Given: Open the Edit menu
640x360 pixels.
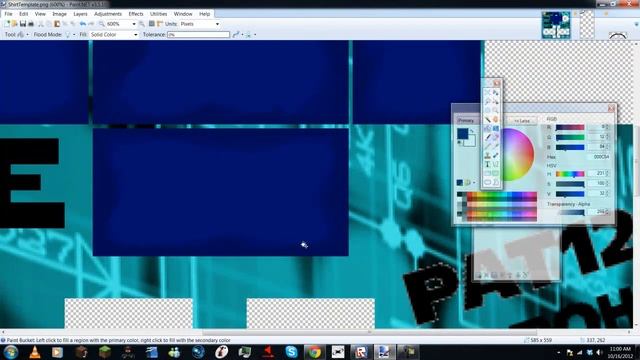Looking at the screenshot, I should click(24, 14).
